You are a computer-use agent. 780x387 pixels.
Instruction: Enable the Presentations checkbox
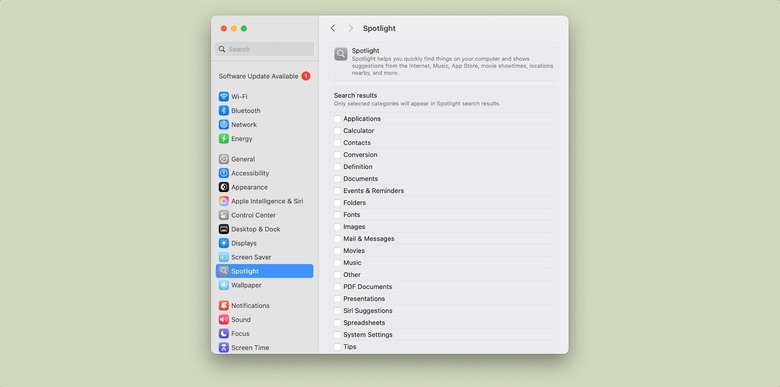click(x=337, y=298)
